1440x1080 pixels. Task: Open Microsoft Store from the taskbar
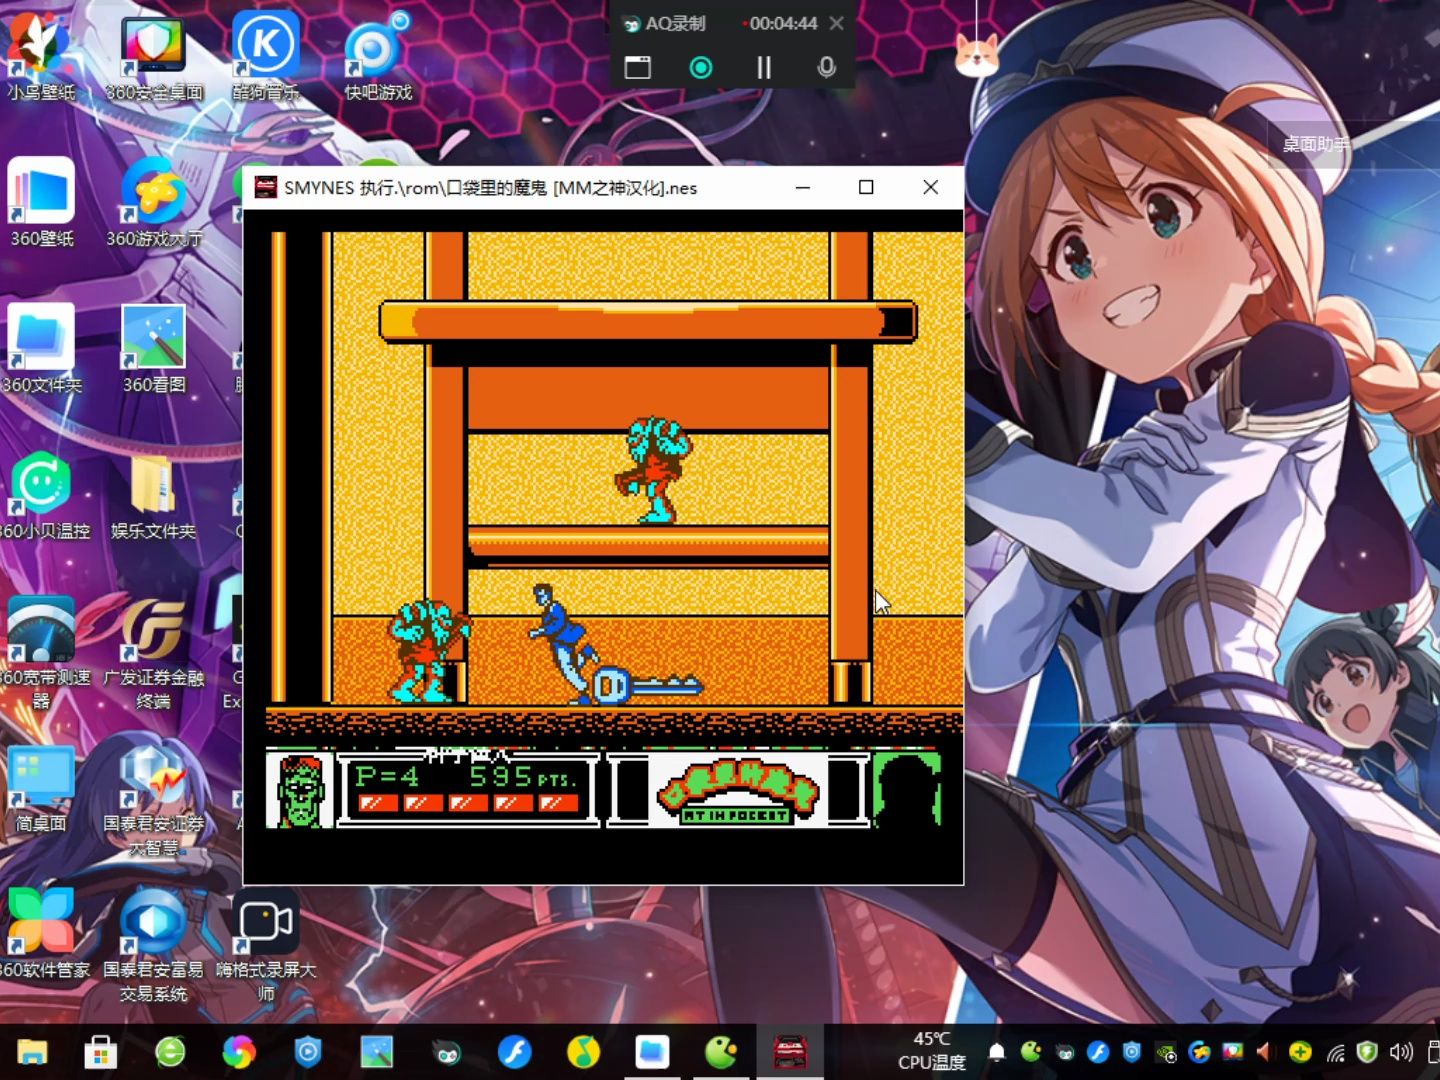[101, 1052]
